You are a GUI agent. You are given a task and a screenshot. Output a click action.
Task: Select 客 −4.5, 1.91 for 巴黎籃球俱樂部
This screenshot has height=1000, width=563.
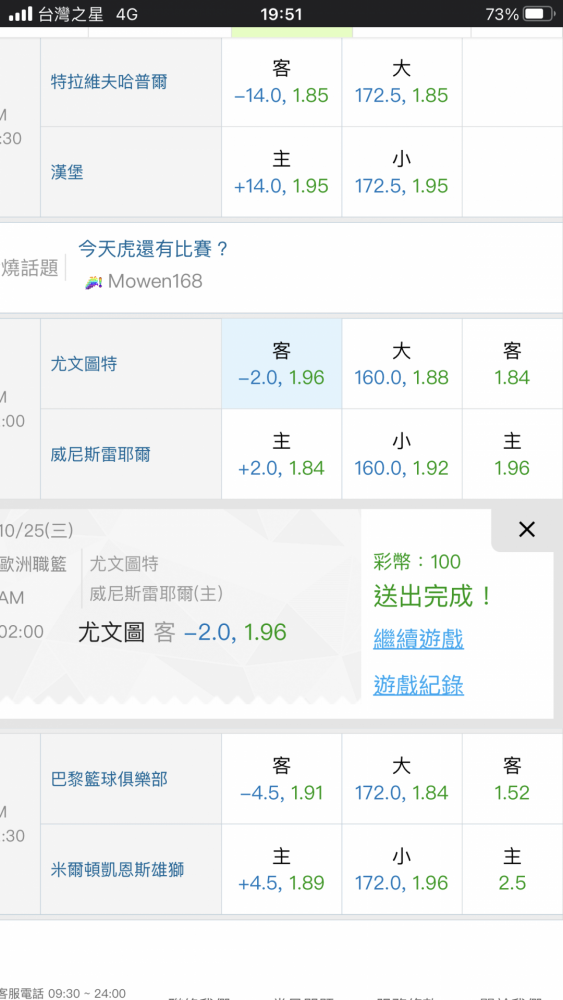tap(281, 779)
